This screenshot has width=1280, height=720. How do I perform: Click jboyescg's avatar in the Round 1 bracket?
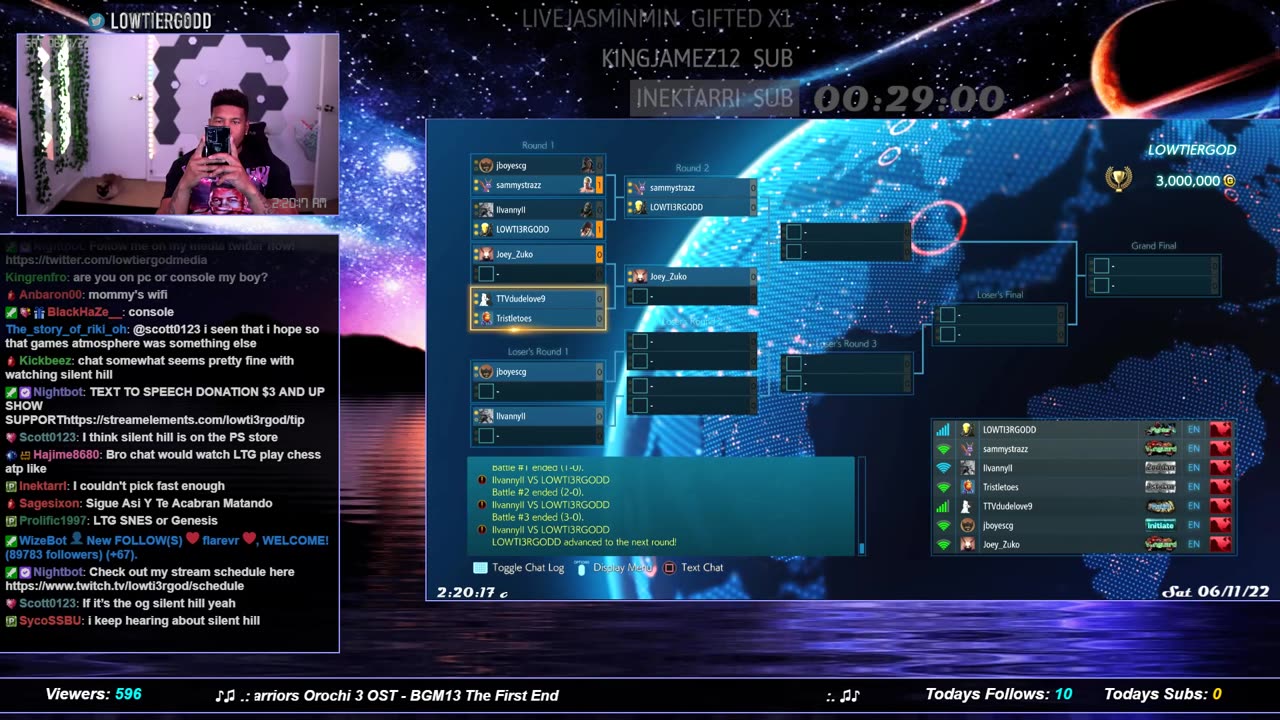tap(485, 166)
